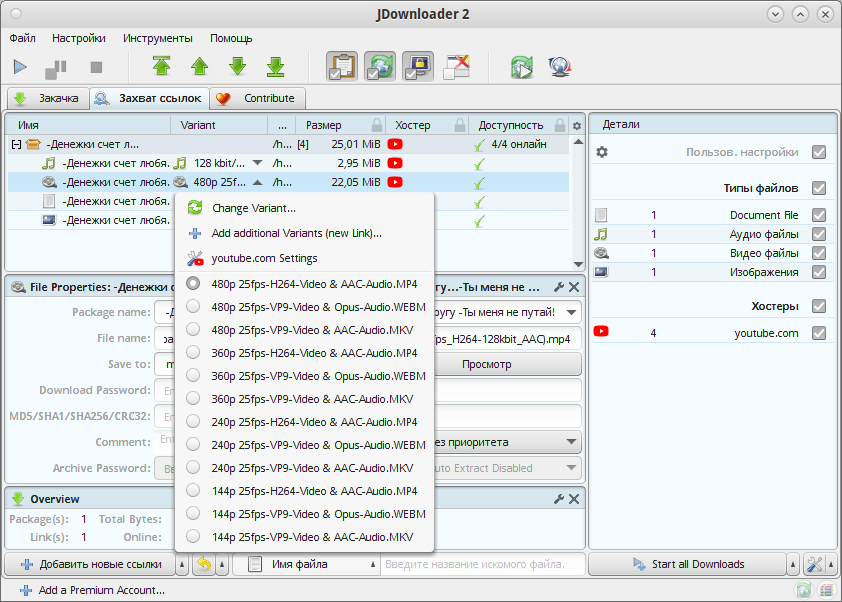Open the Помощь menu
The height and width of the screenshot is (602, 842).
pyautogui.click(x=231, y=38)
